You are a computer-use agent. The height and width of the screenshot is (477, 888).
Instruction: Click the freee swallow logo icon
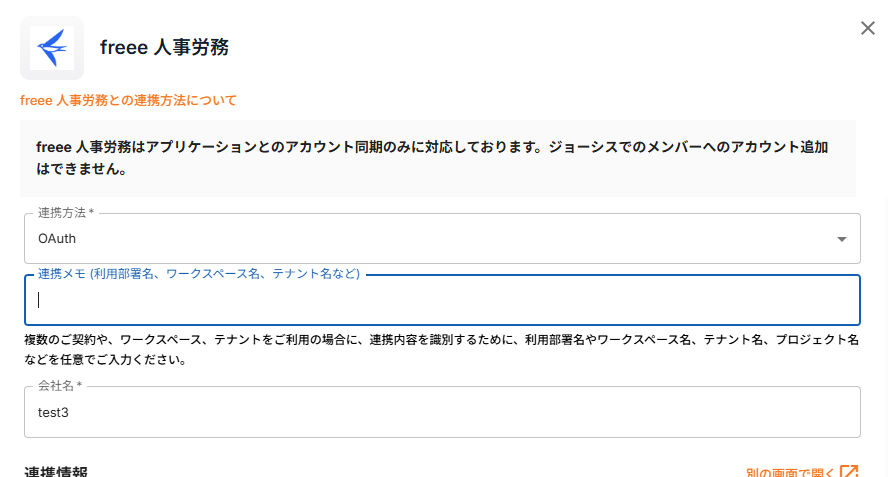pyautogui.click(x=51, y=47)
